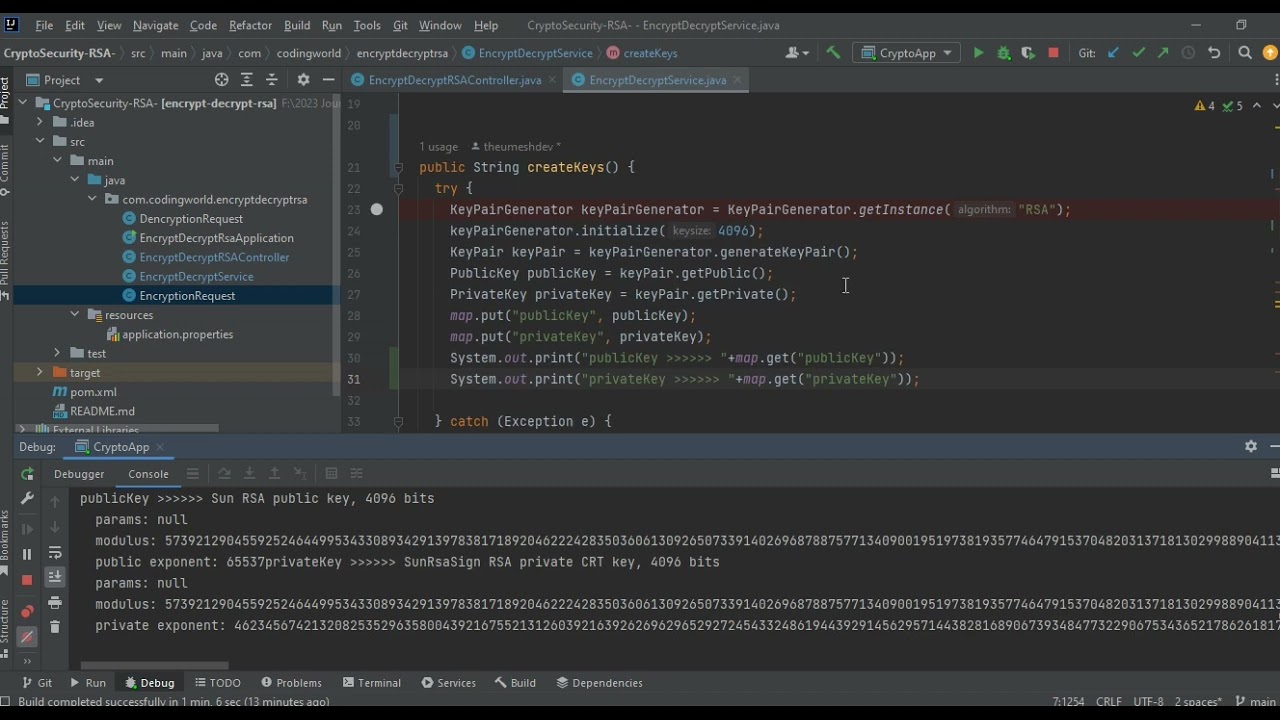Open the CryptoApp run configuration dropdown

tap(908, 53)
